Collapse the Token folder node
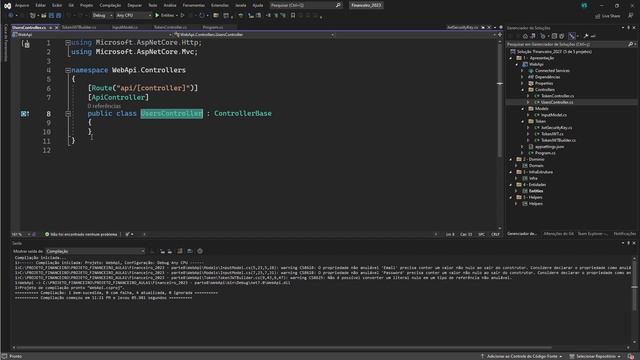 point(523,121)
